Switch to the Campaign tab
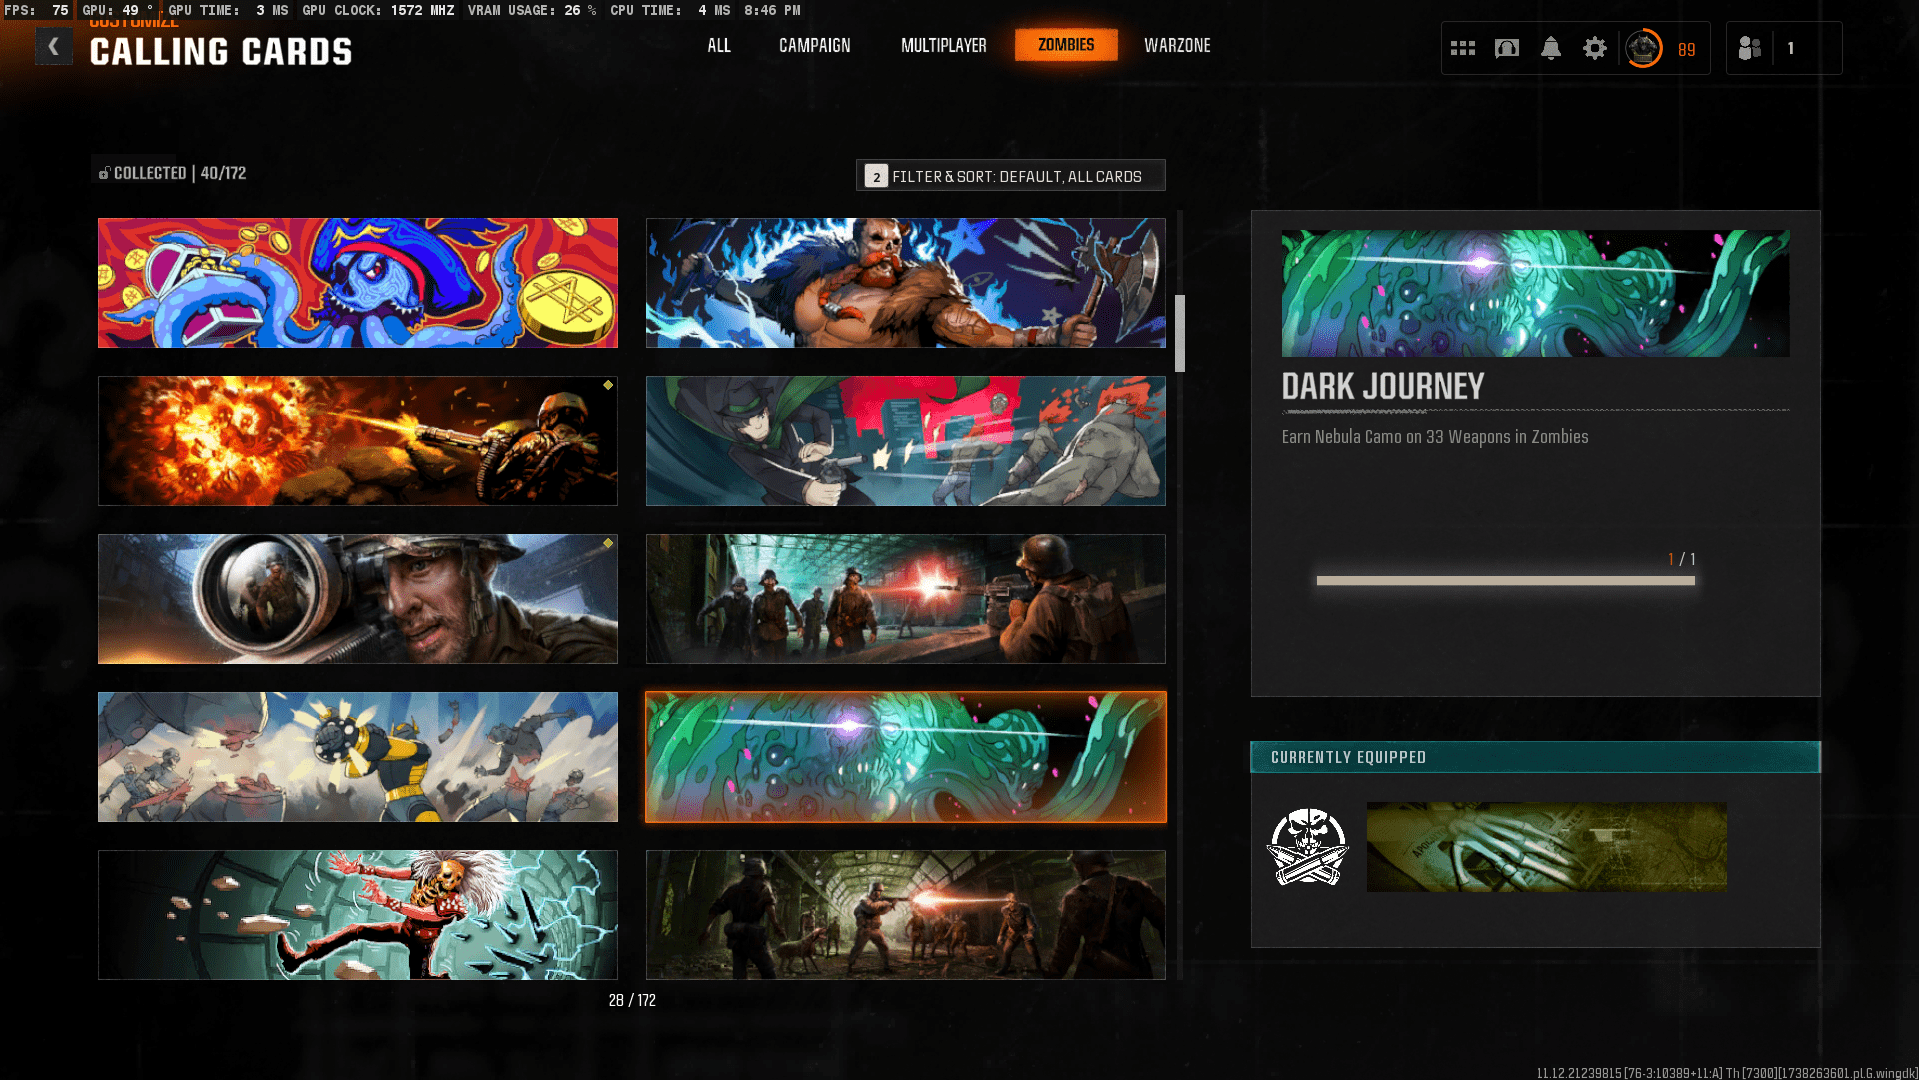This screenshot has width=1919, height=1080. click(x=814, y=45)
